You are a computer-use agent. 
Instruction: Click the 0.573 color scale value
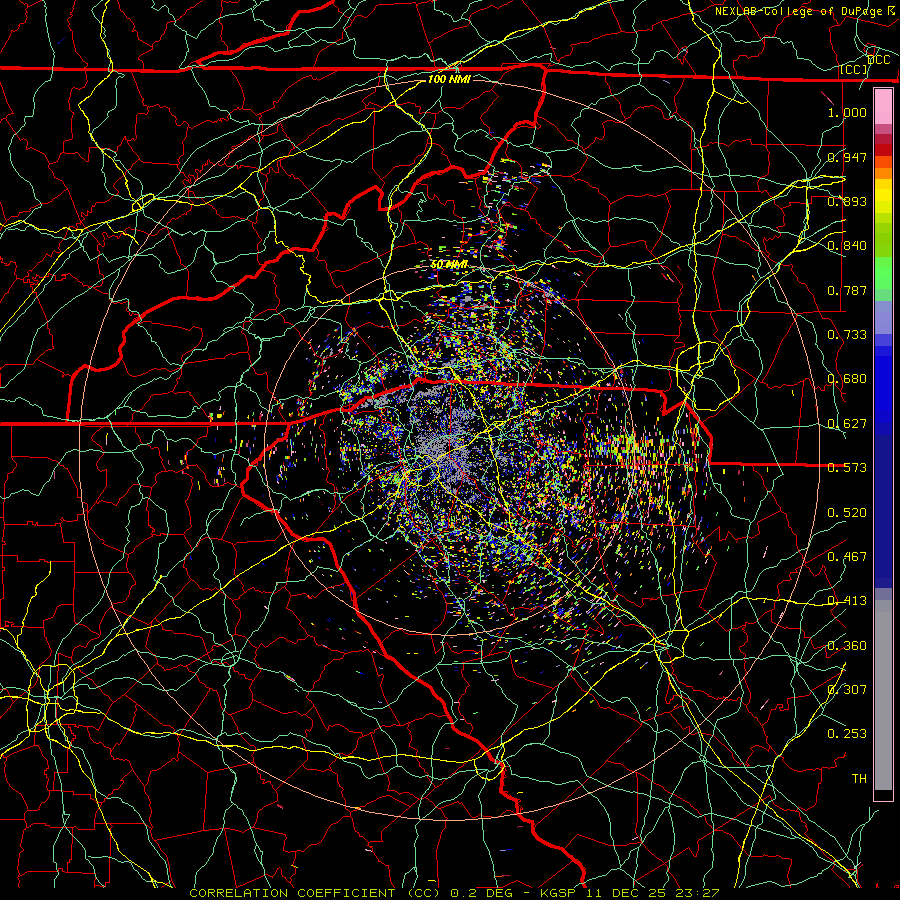click(847, 468)
